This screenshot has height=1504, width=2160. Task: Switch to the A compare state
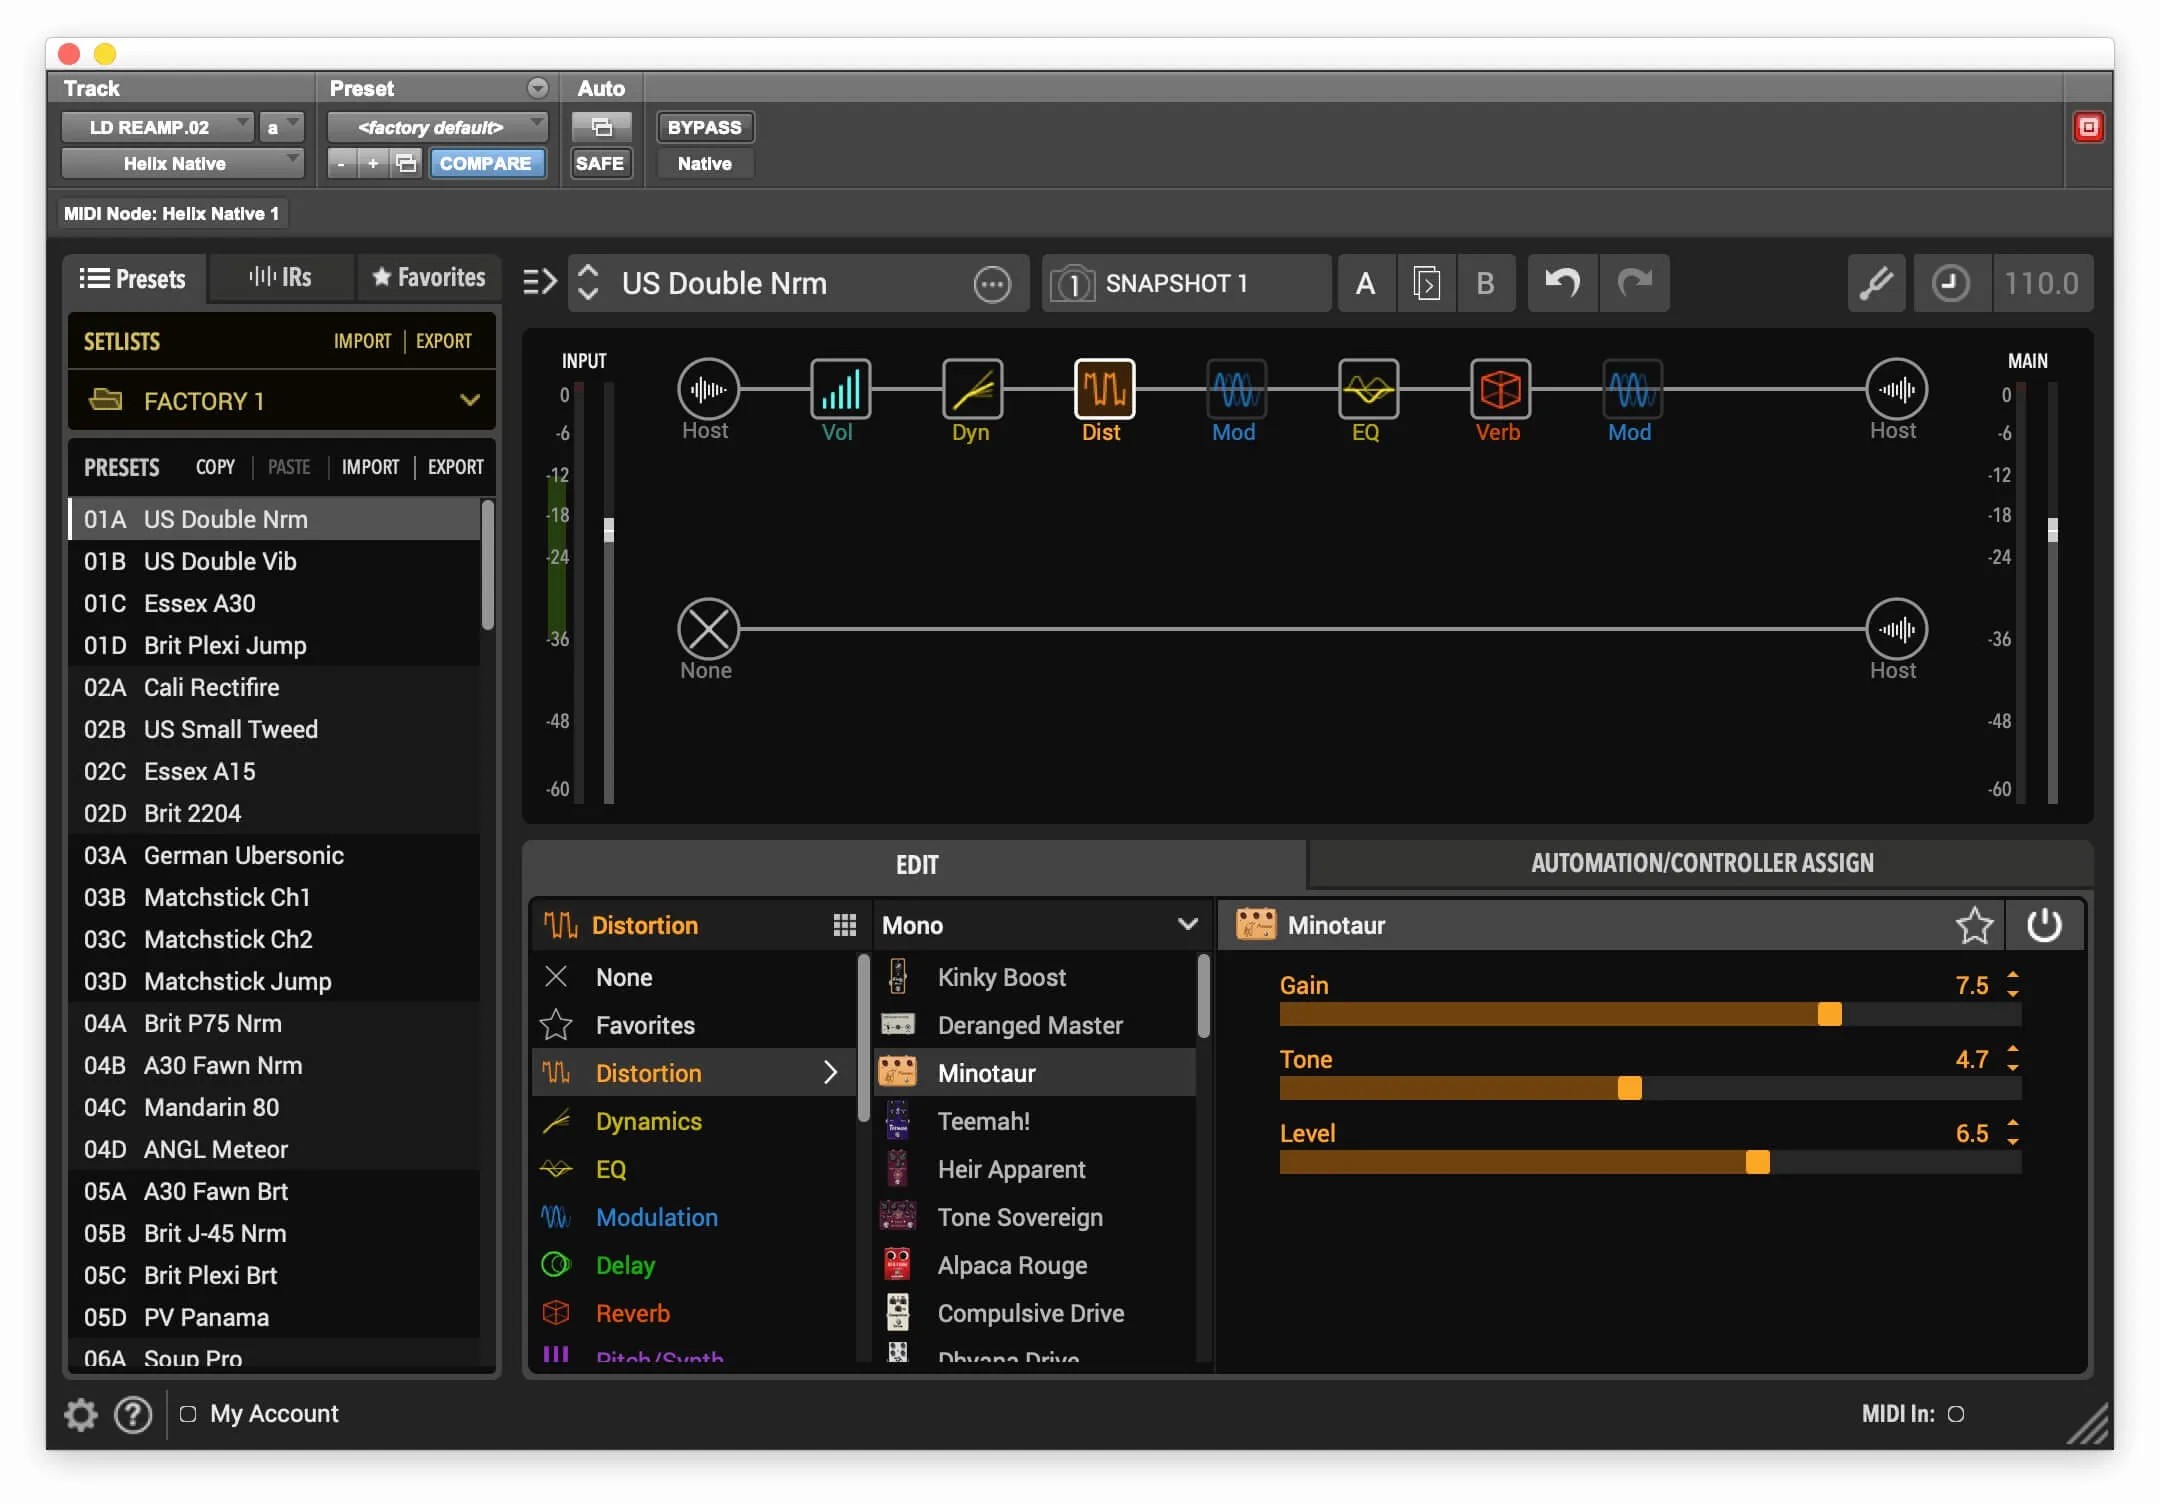tap(1366, 283)
